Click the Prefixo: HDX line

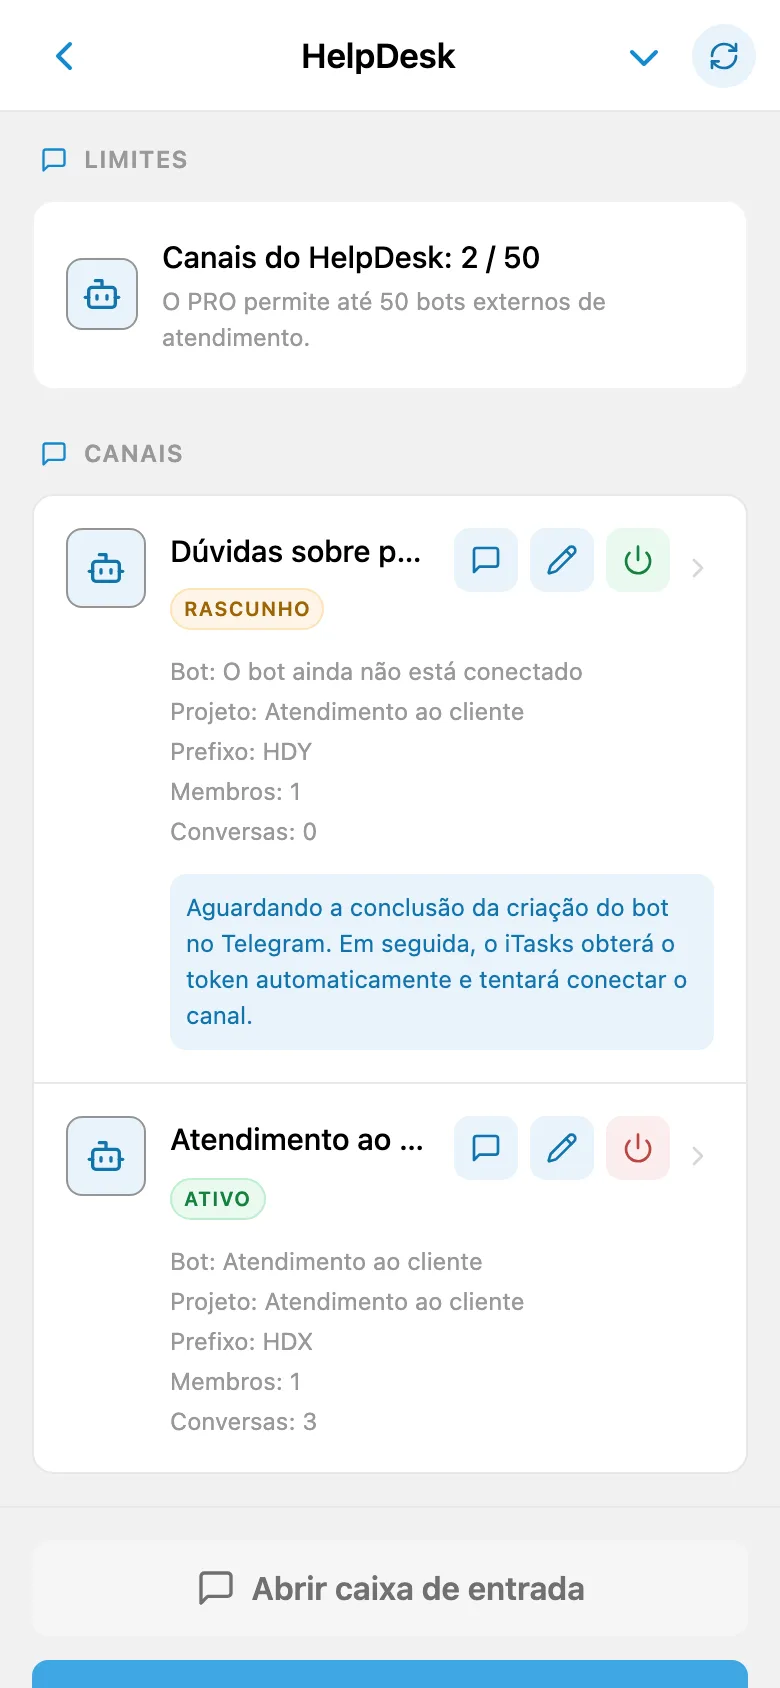click(242, 1342)
